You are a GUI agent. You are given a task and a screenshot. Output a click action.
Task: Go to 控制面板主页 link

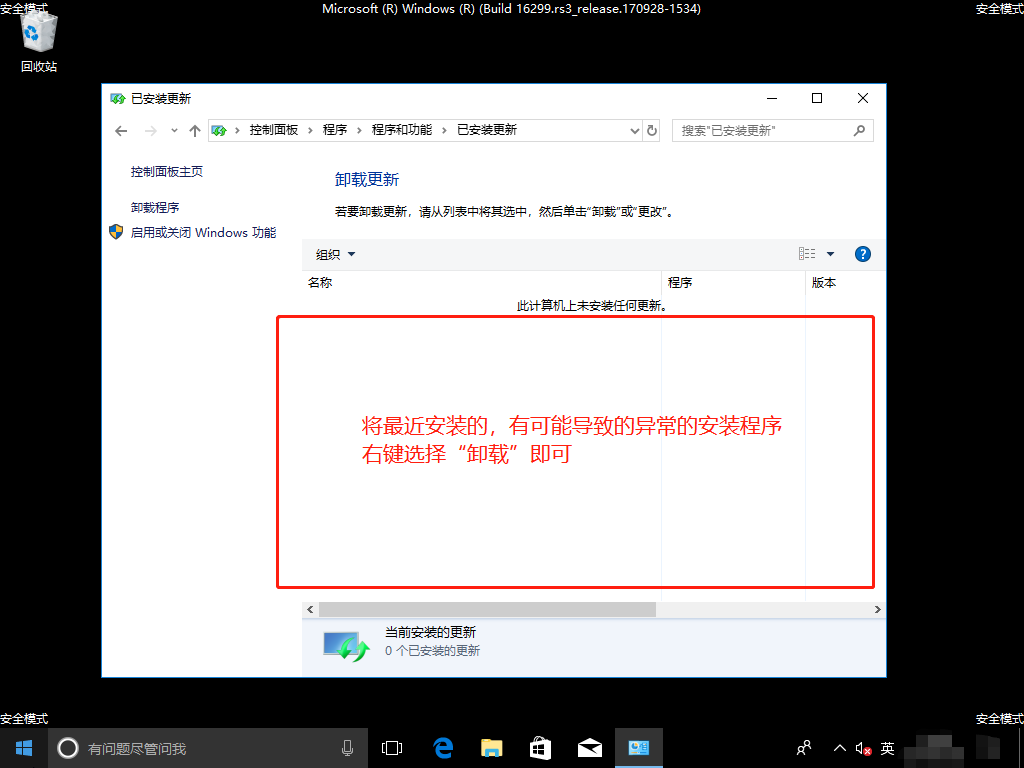click(x=167, y=172)
